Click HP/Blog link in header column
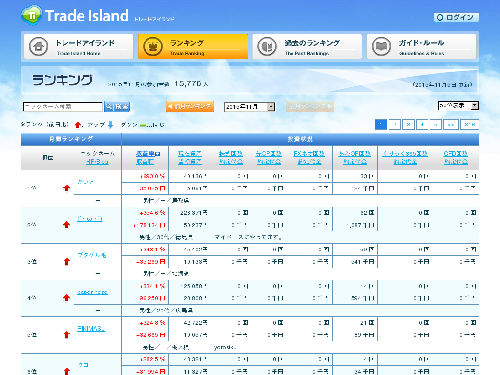This screenshot has height=375, width=500. (x=97, y=162)
